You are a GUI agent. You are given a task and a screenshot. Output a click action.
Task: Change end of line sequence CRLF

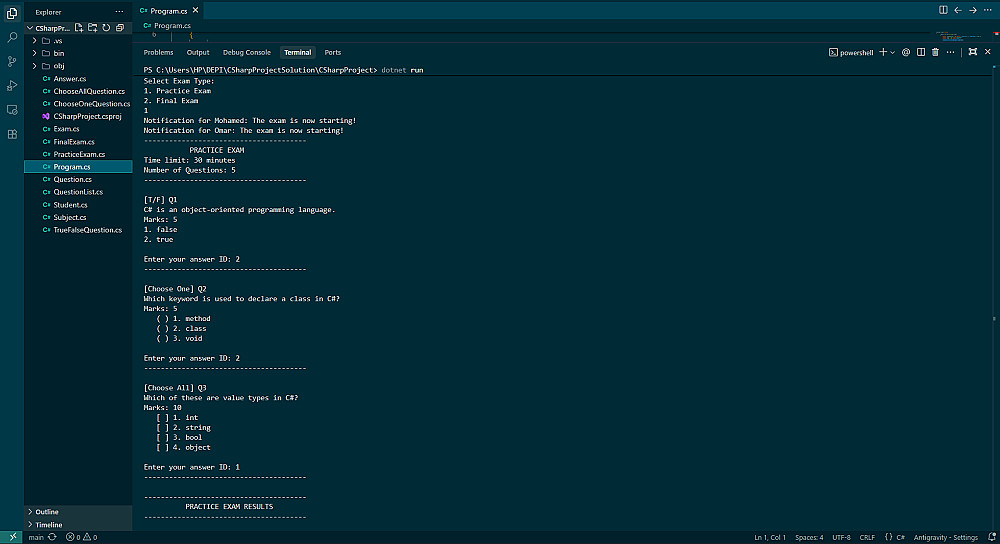click(867, 538)
